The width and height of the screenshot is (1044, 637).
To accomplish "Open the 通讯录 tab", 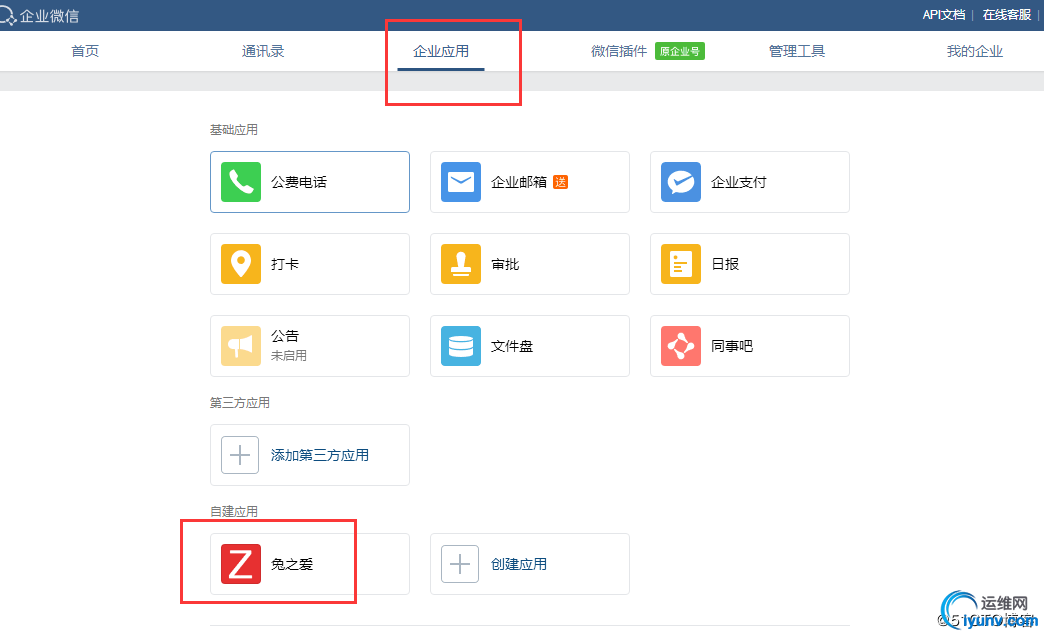I will pos(263,51).
